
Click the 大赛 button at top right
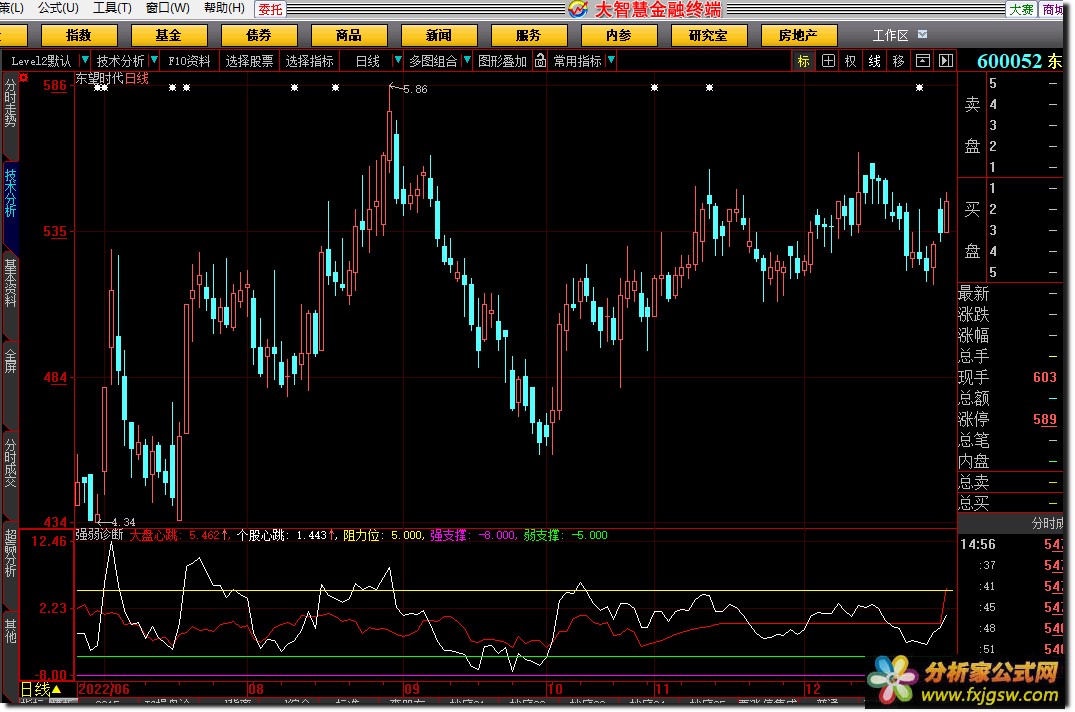tap(1021, 10)
